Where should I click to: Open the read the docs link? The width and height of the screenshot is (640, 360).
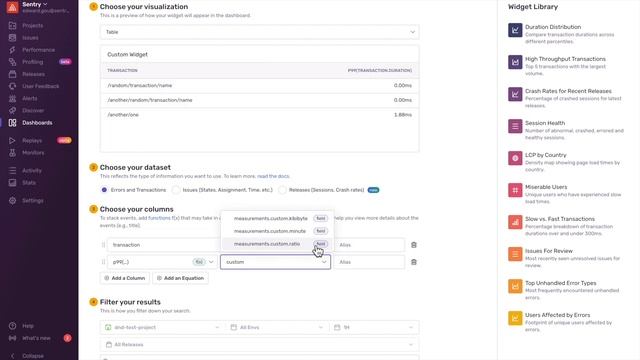tap(273, 176)
